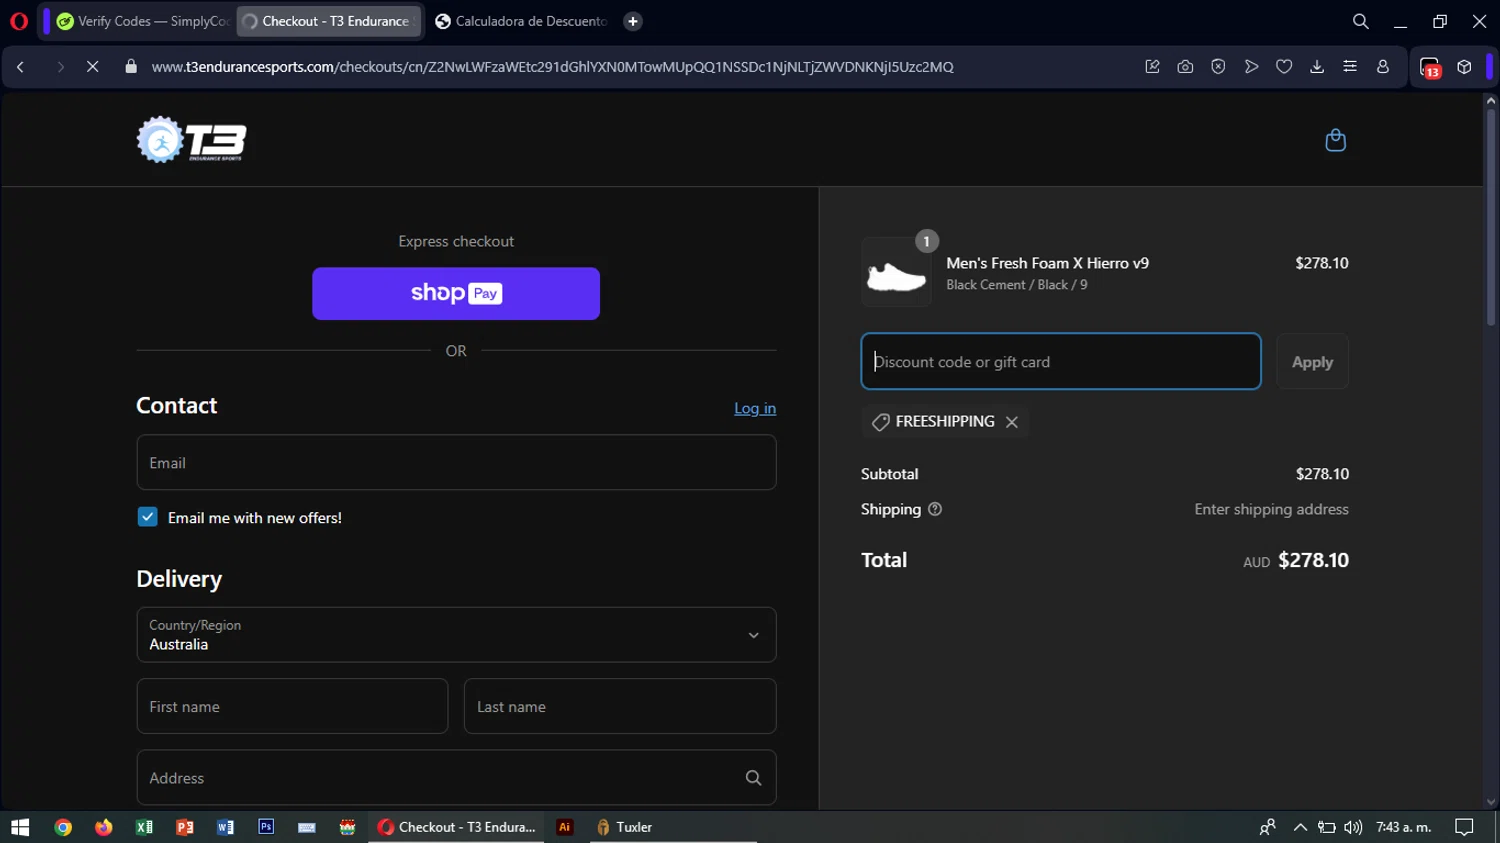
Task: Focus the Last name field
Action: 620,706
